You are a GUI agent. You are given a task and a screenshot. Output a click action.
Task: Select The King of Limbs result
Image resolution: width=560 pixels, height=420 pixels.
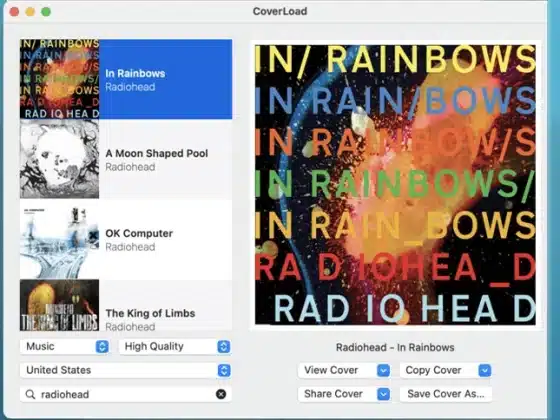(x=126, y=305)
